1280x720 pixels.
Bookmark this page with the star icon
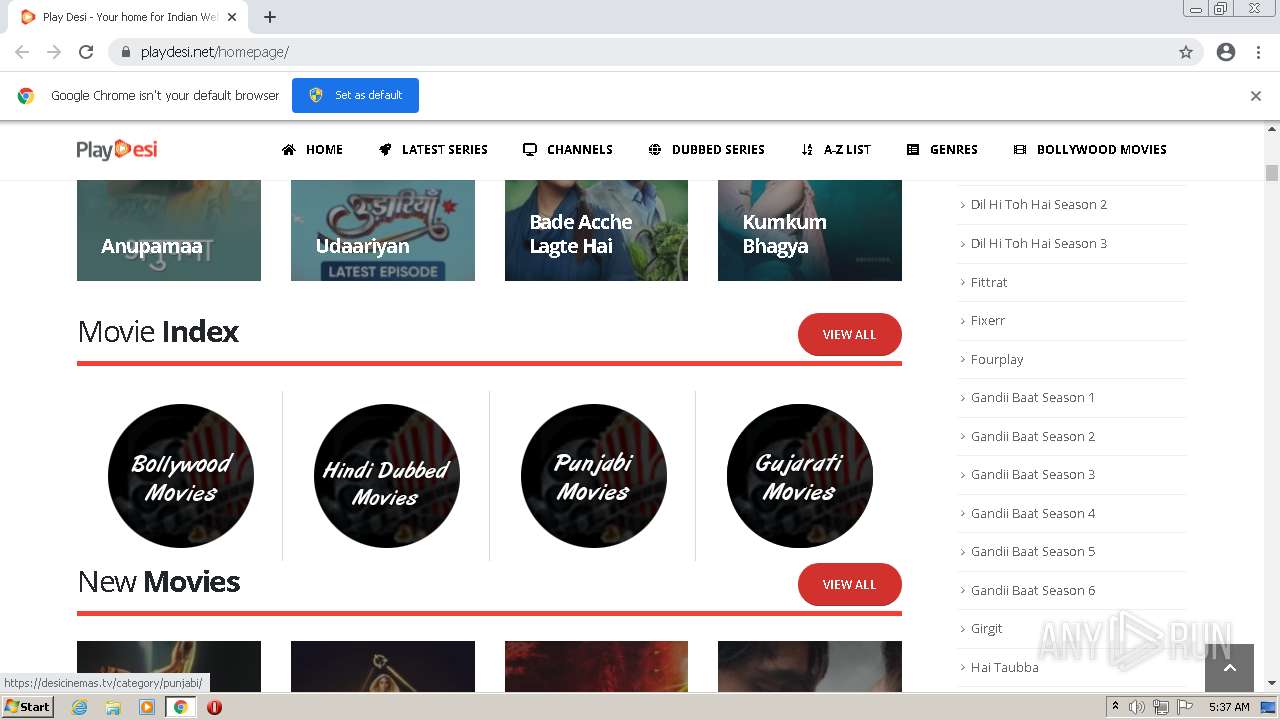point(1186,52)
